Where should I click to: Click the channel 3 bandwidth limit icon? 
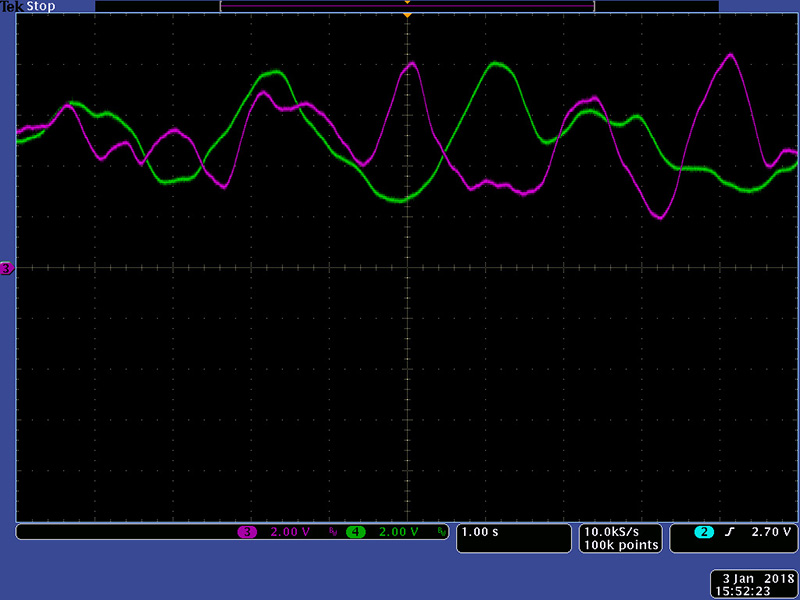333,532
